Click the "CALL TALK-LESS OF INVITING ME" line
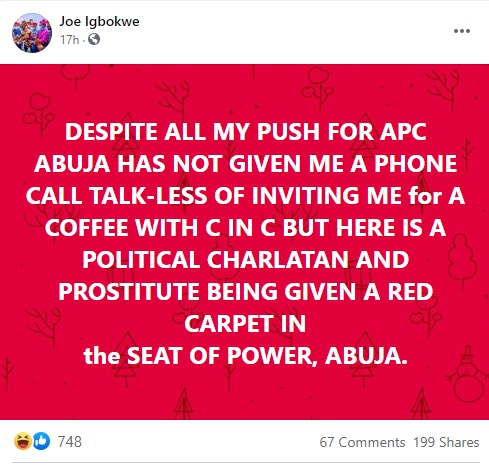 [245, 196]
